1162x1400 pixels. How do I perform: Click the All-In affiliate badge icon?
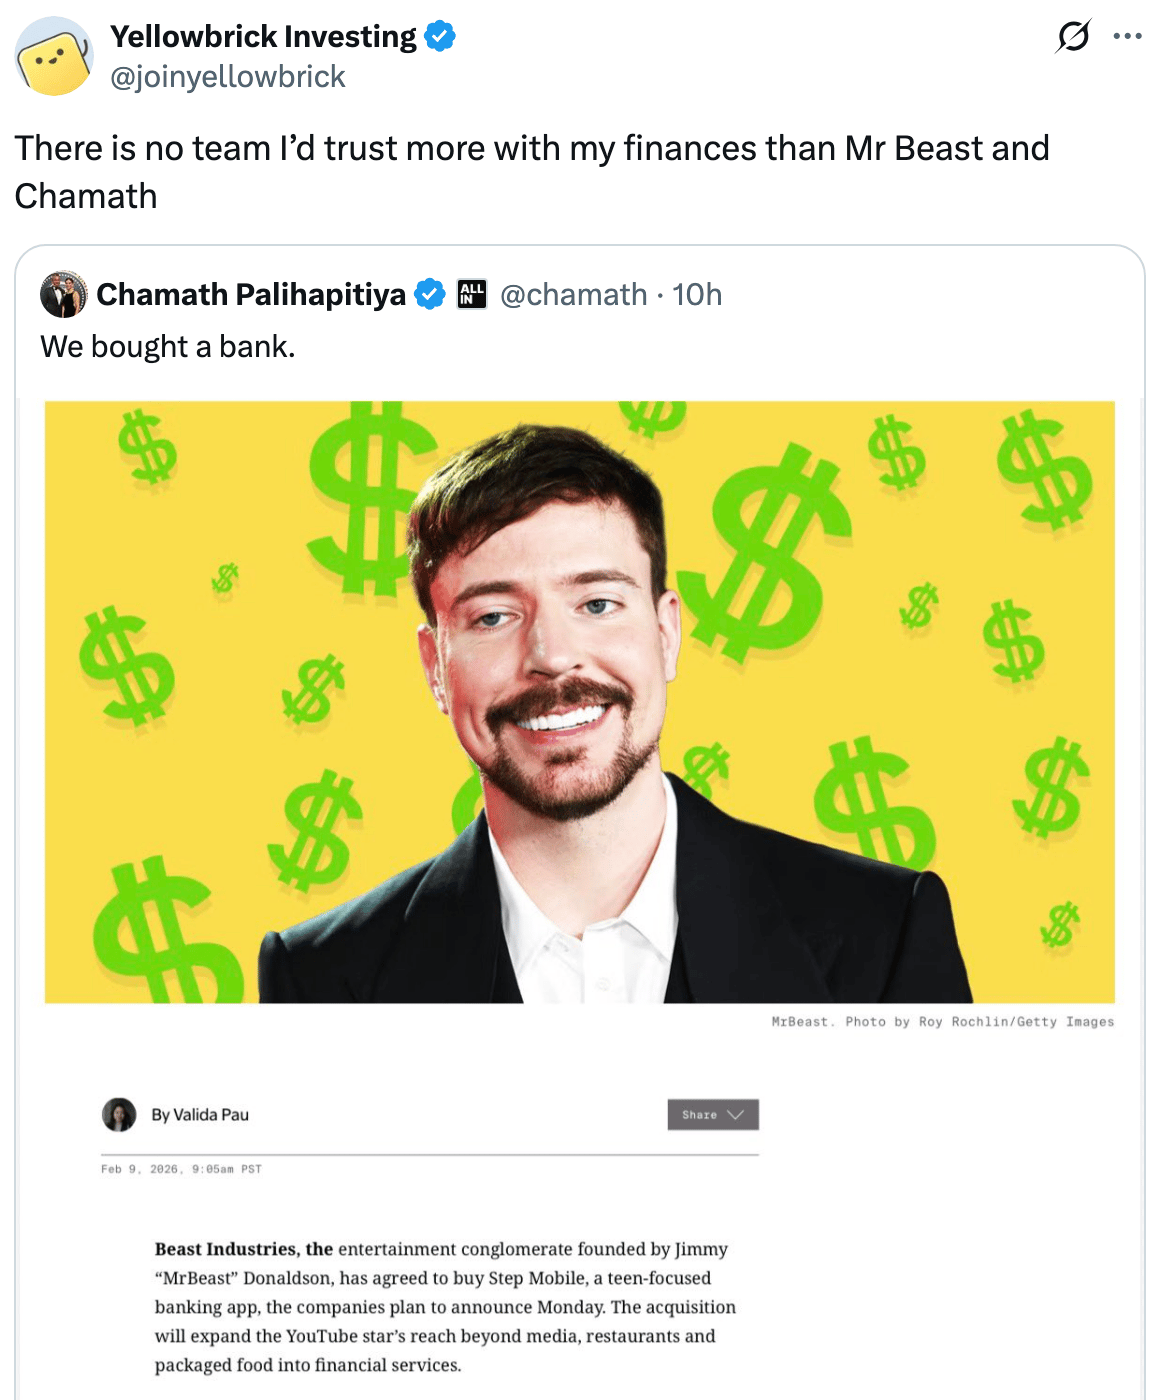coord(472,294)
